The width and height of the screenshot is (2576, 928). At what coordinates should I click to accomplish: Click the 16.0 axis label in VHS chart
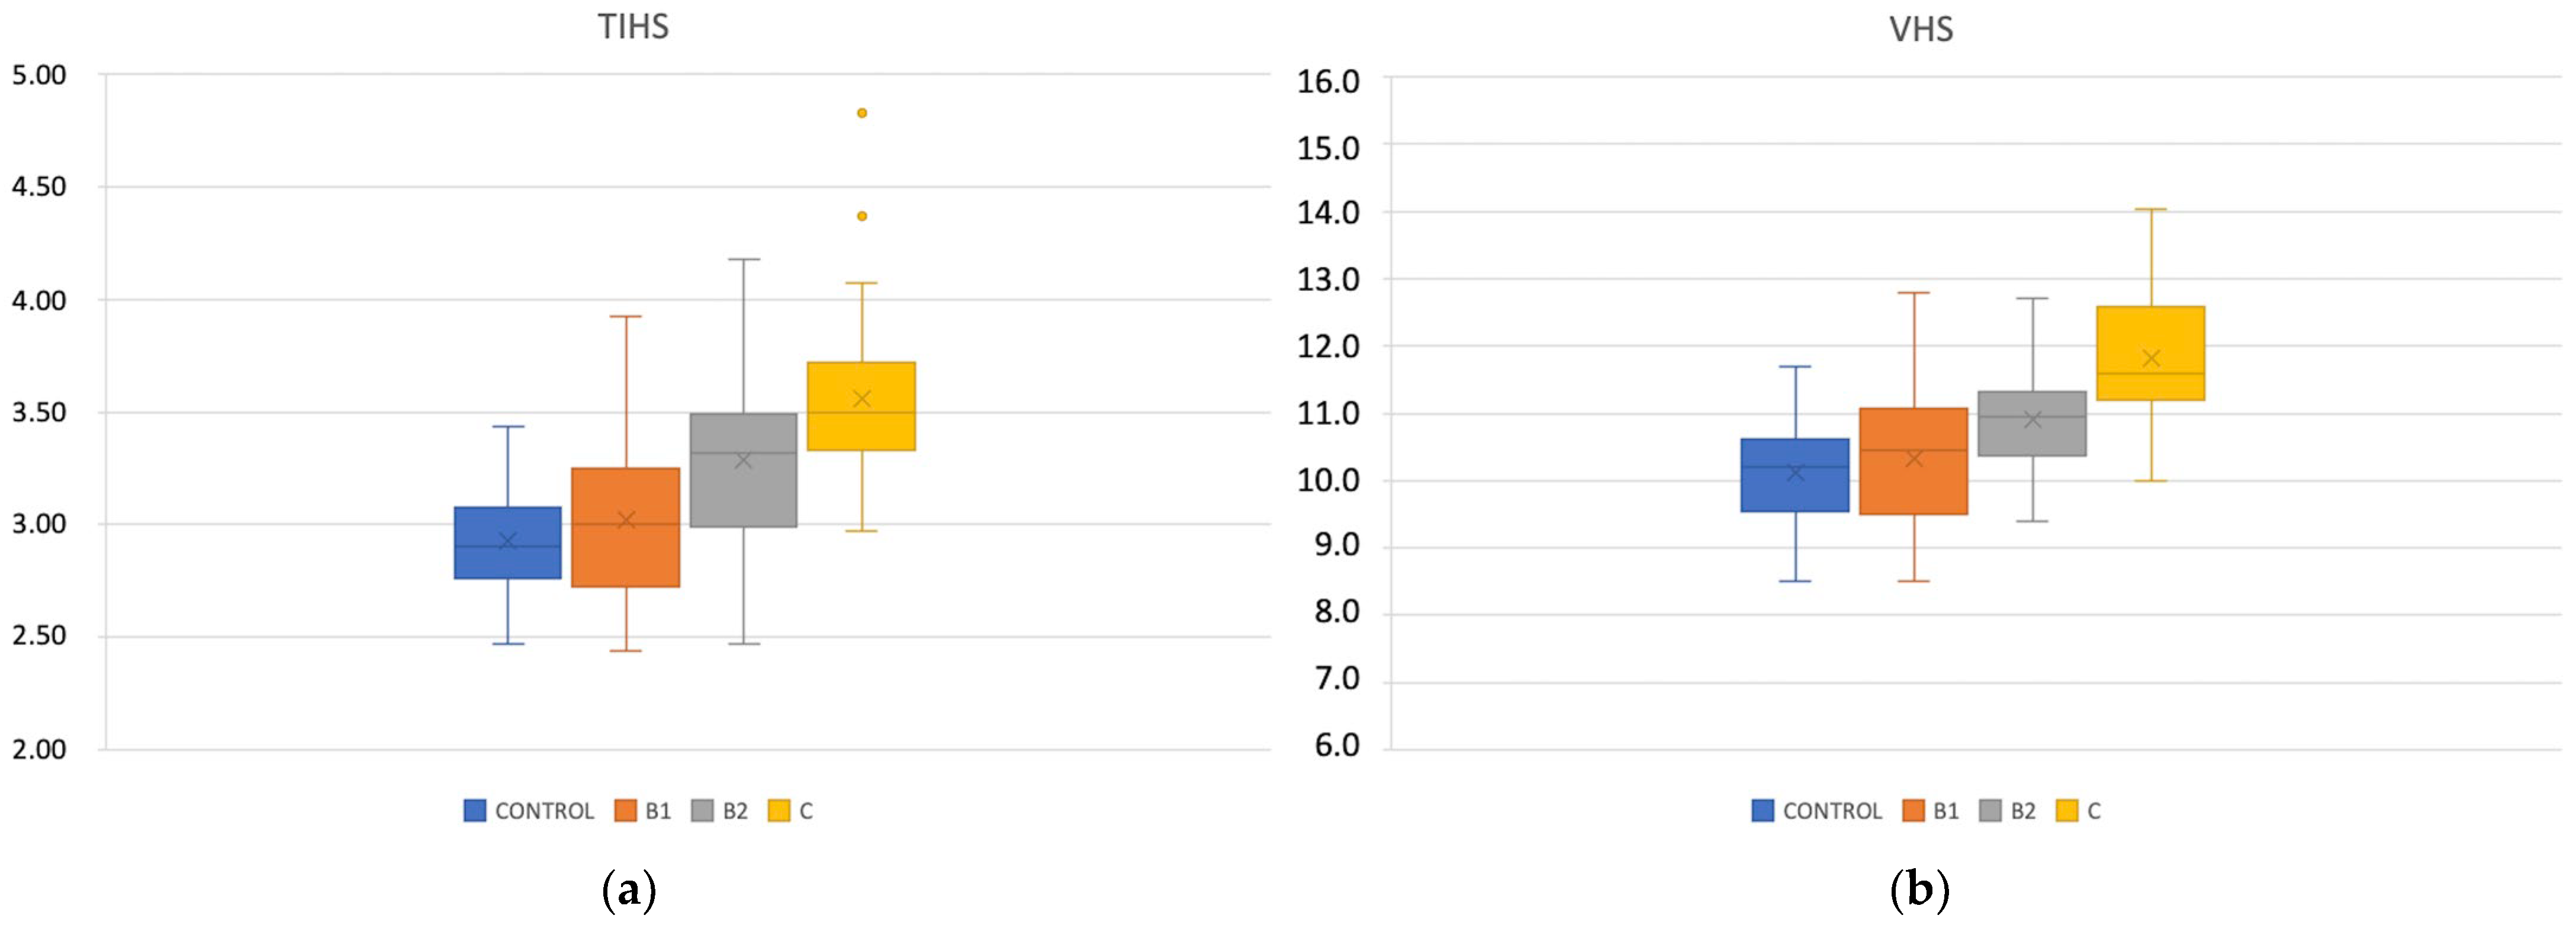[x=1329, y=81]
